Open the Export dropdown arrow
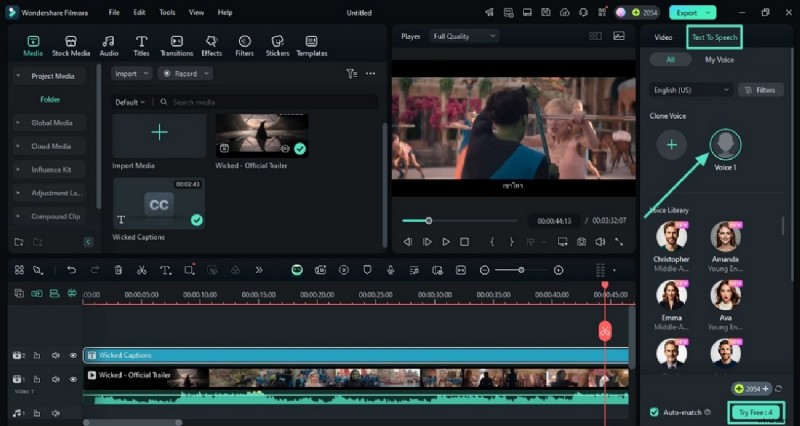Screen dimensions: 800x426 [708, 13]
